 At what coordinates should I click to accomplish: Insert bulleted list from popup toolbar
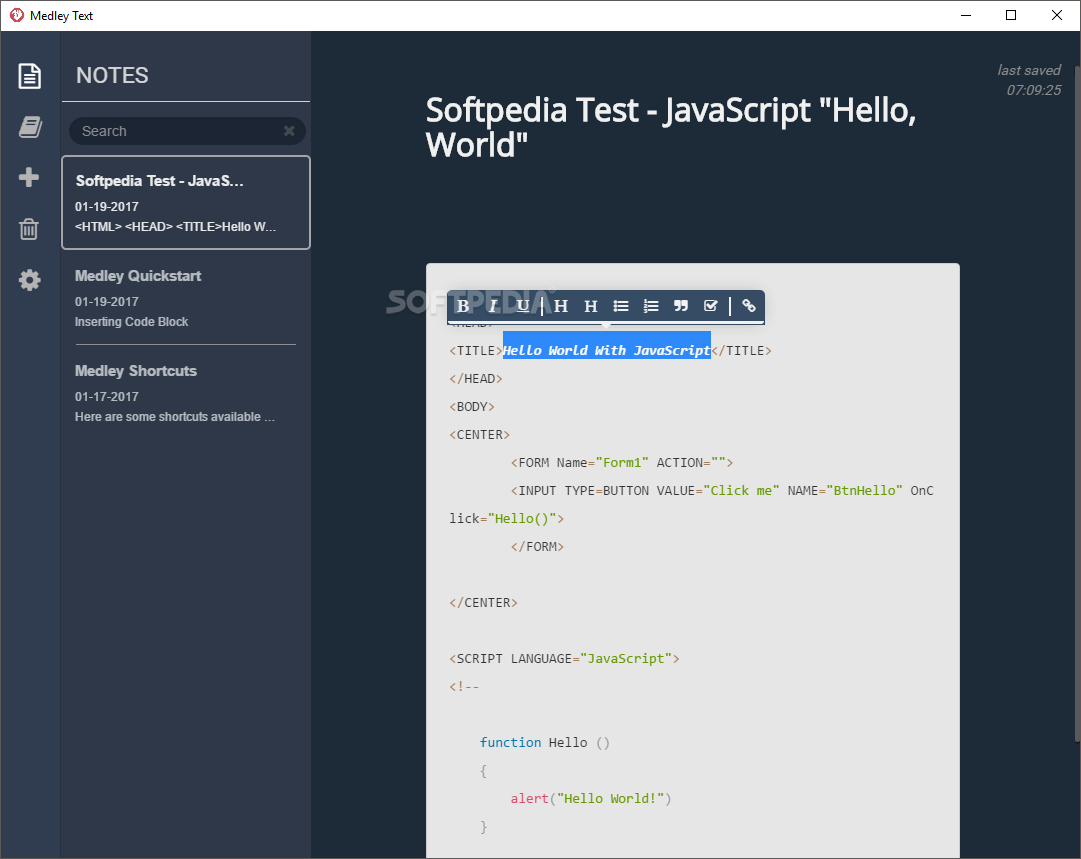[x=620, y=306]
